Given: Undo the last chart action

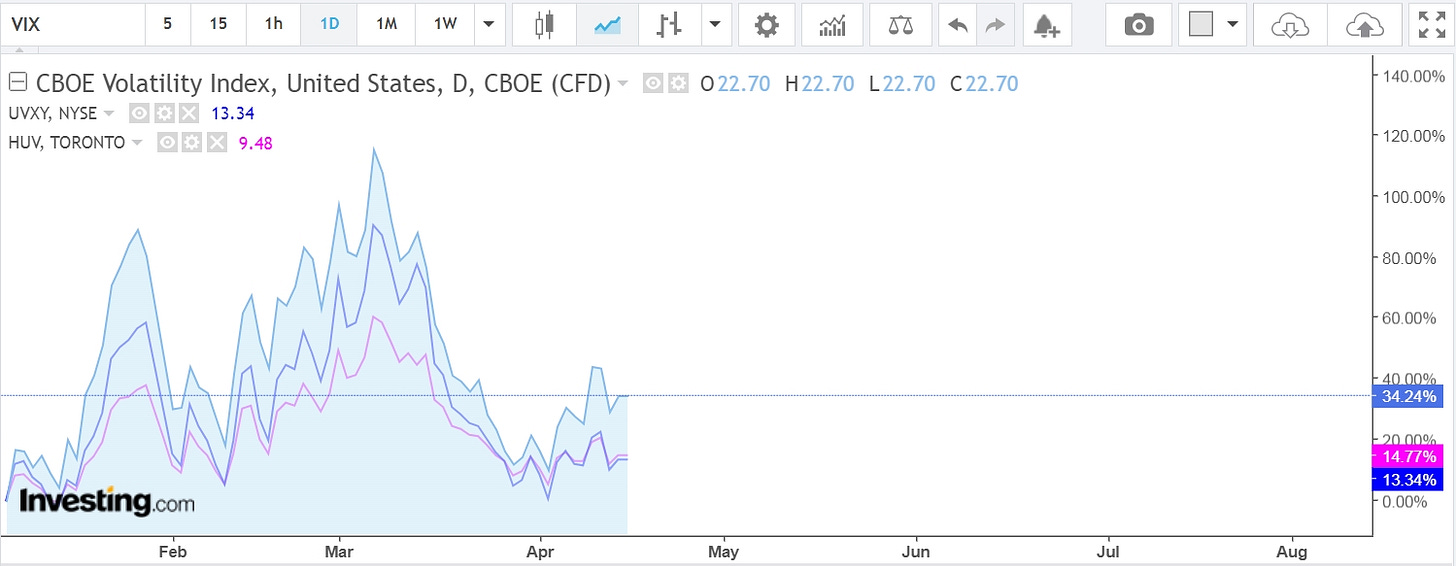Looking at the screenshot, I should pyautogui.click(x=958, y=24).
